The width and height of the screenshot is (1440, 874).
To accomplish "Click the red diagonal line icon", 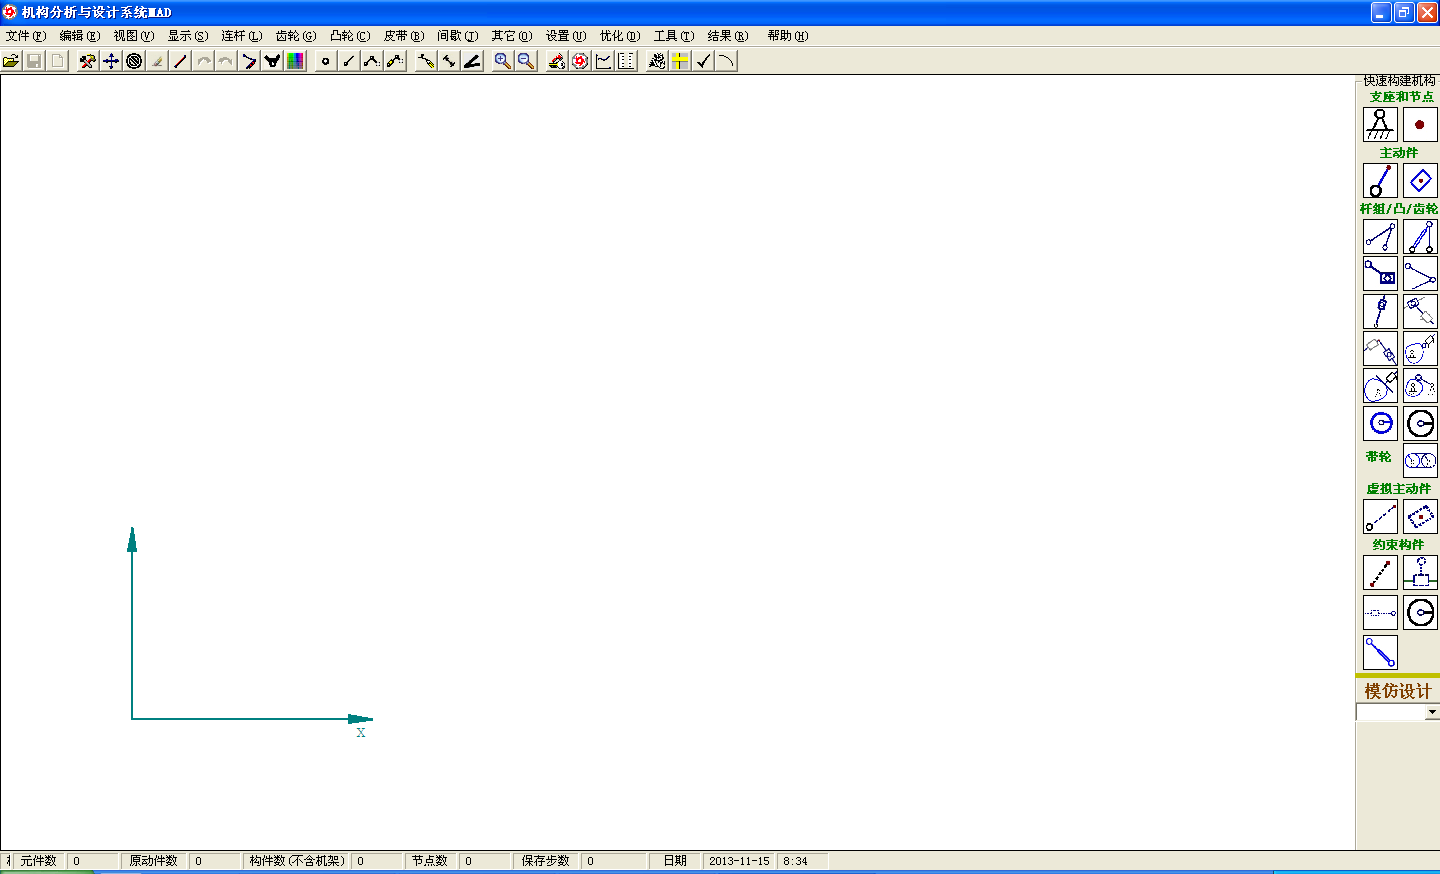I will pyautogui.click(x=180, y=61).
